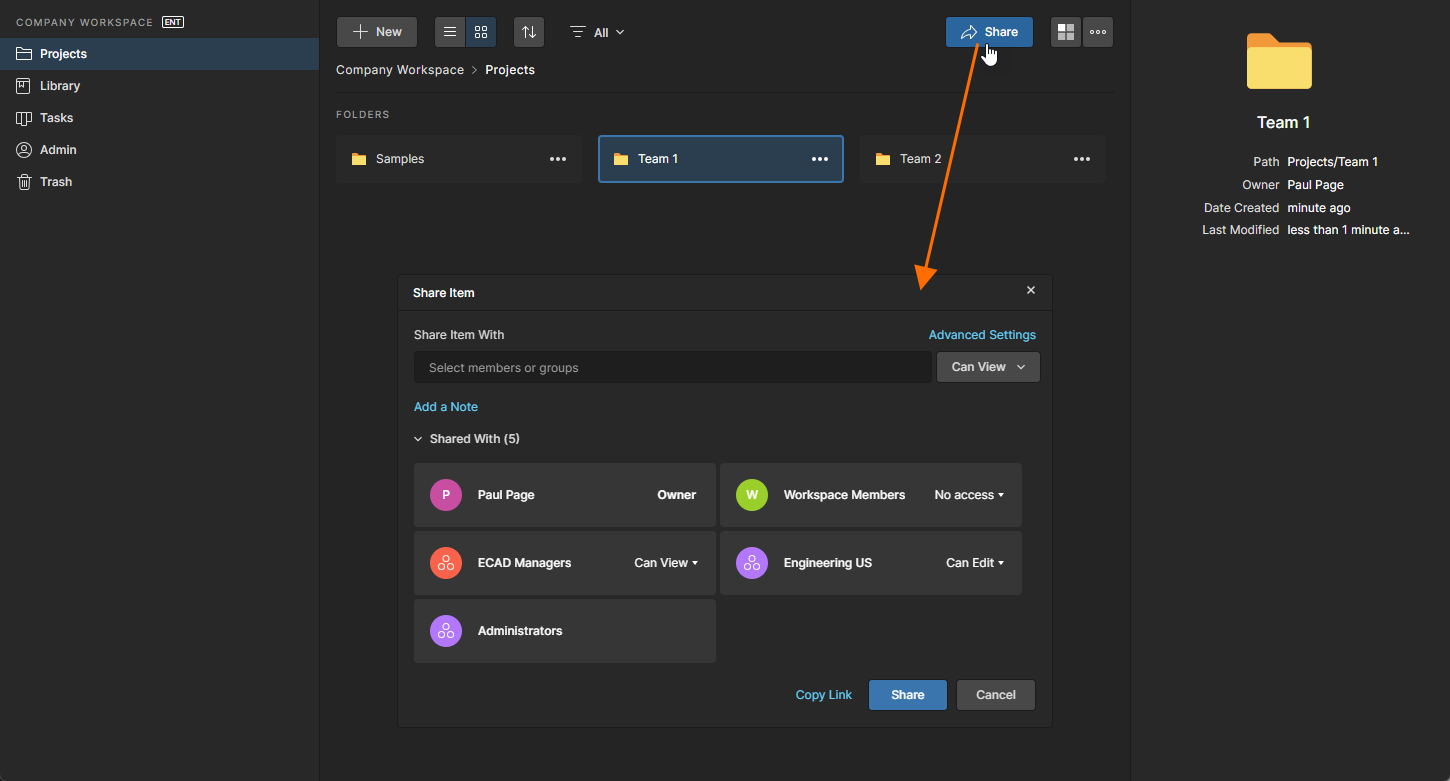Open Samples folder three-dot menu
The width and height of the screenshot is (1450, 781).
coord(558,159)
